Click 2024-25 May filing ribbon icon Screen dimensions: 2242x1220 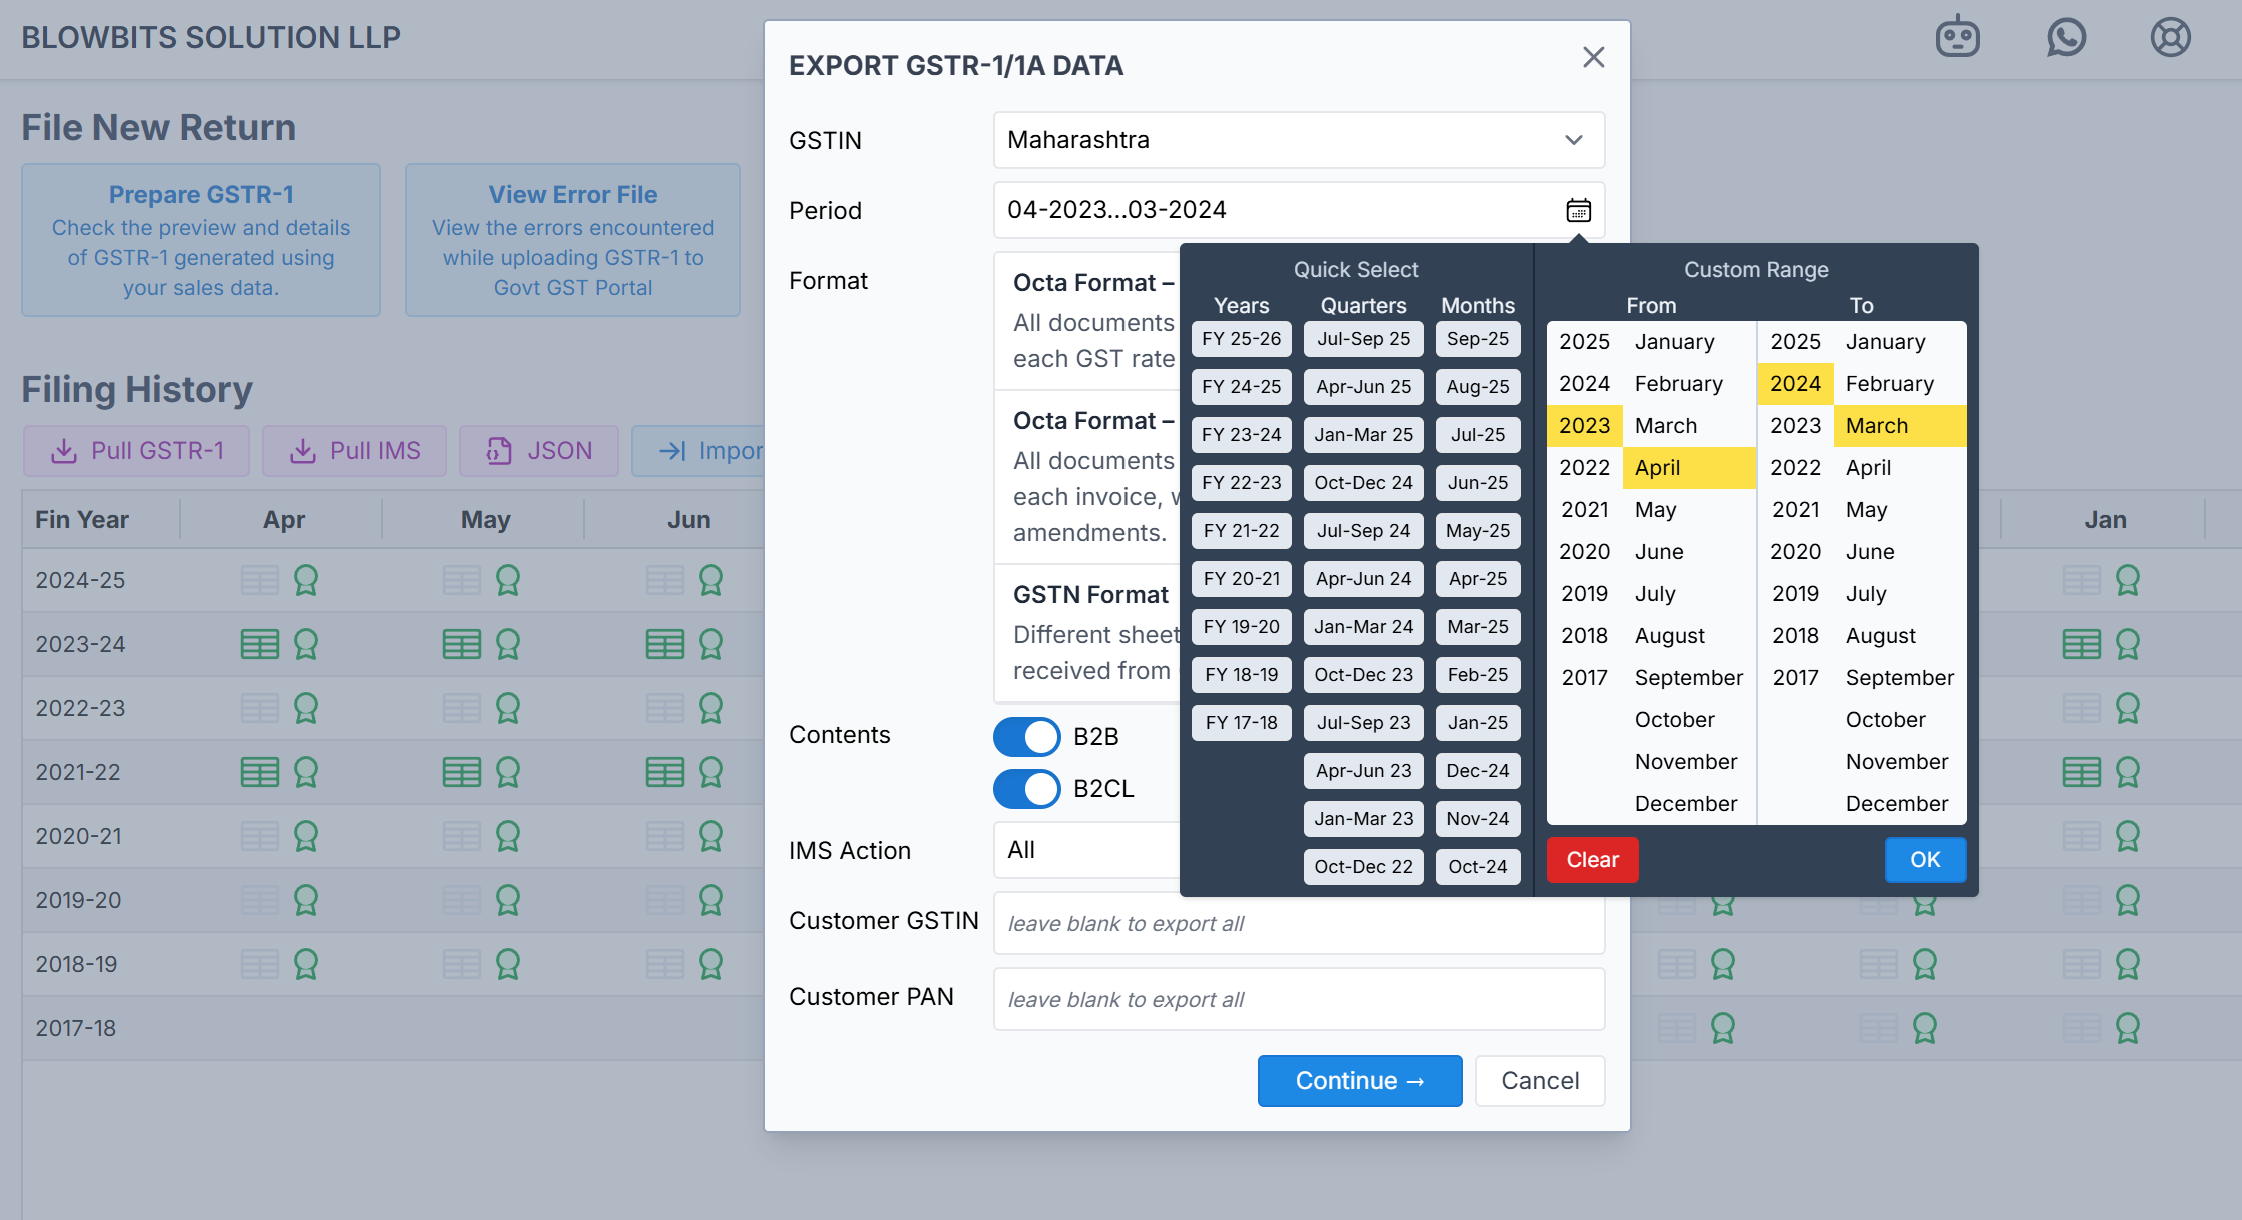pyautogui.click(x=508, y=580)
